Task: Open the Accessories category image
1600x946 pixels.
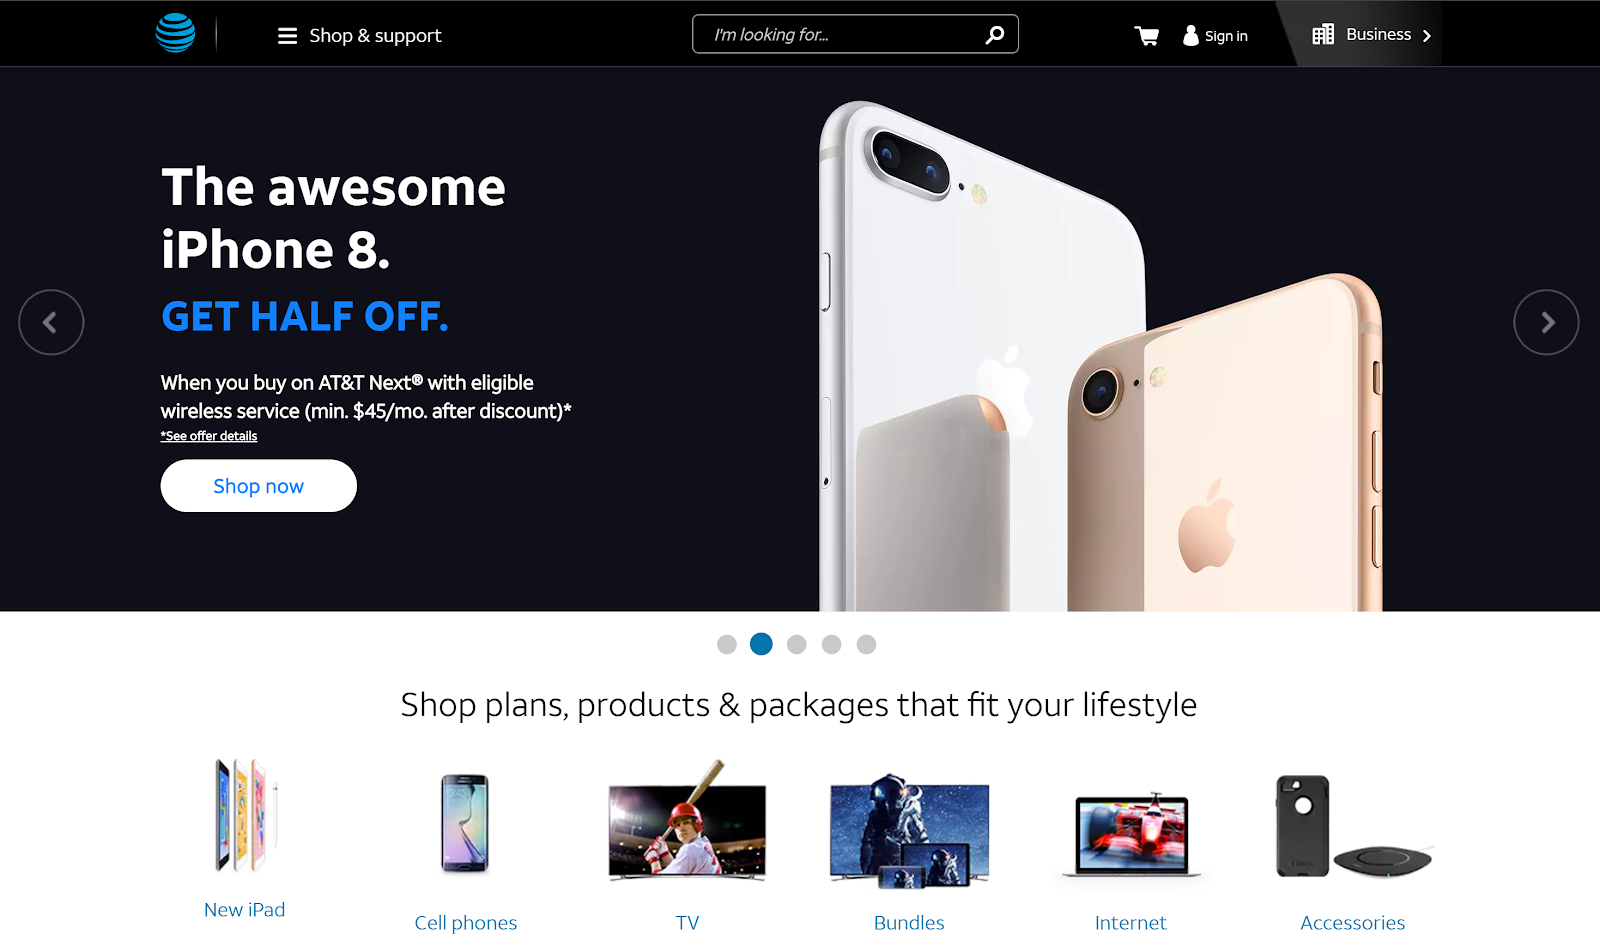Action: 1353,827
